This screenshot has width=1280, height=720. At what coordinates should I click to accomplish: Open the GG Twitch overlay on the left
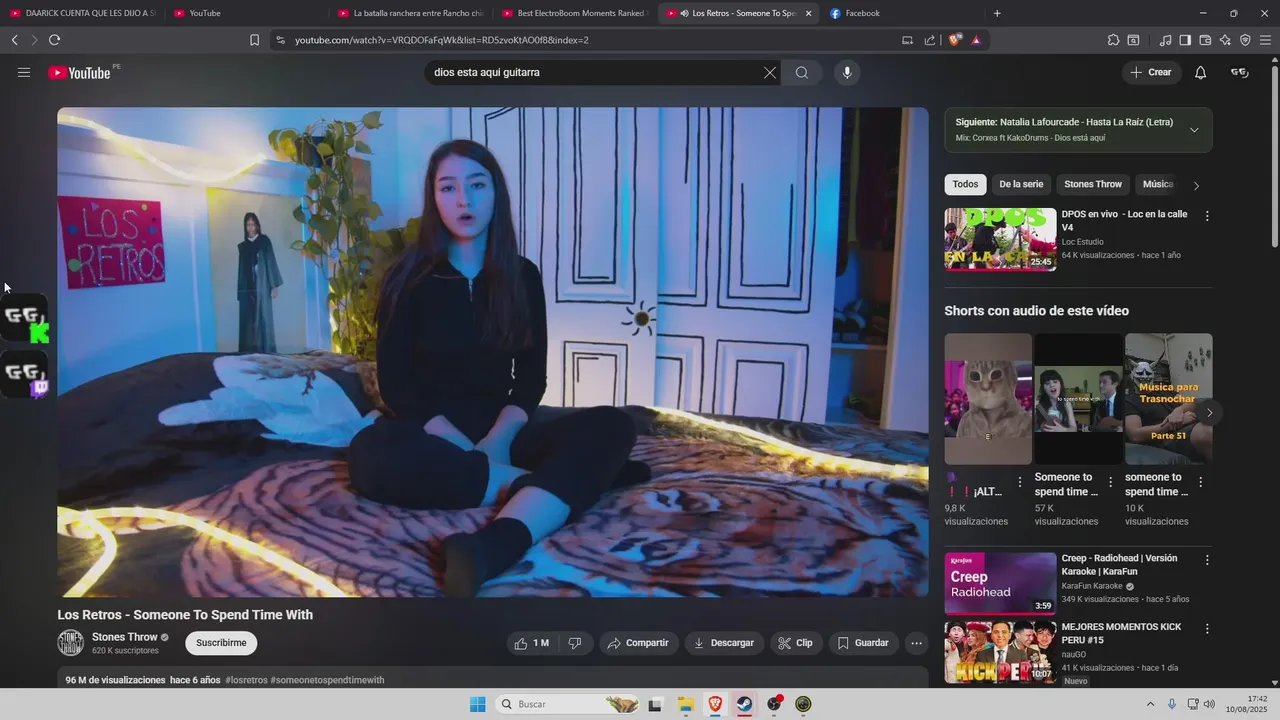[25, 375]
